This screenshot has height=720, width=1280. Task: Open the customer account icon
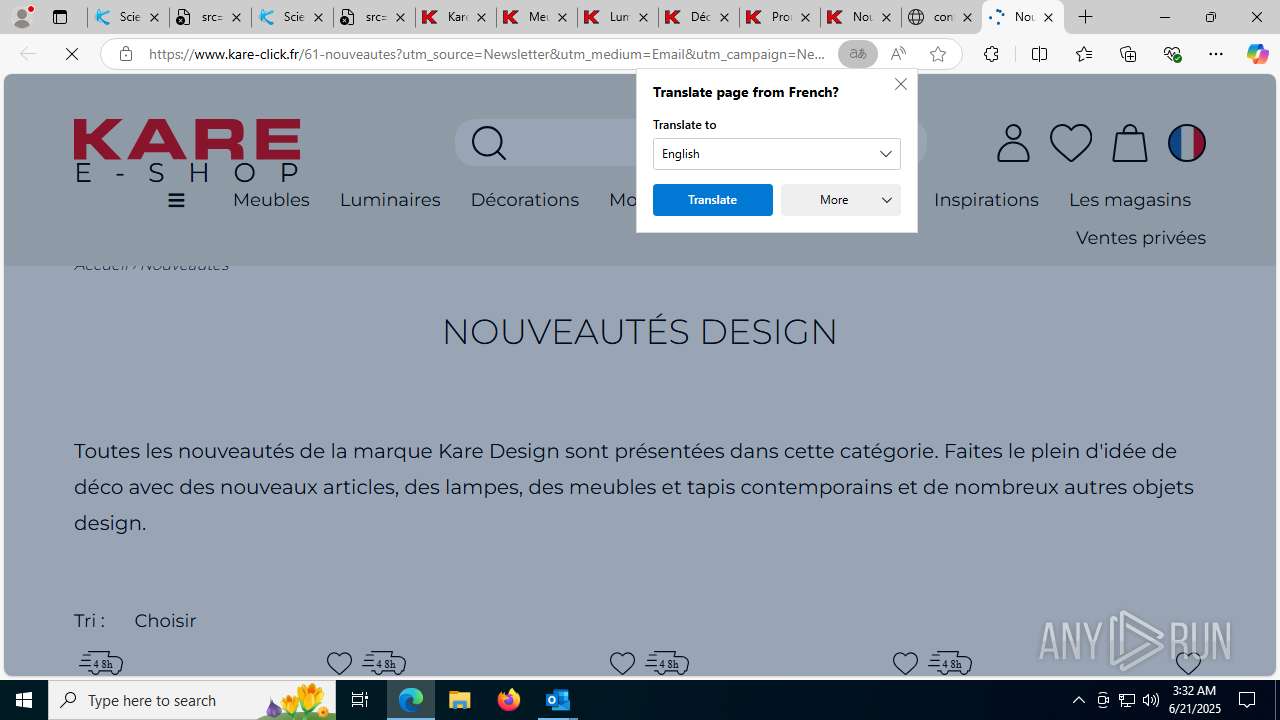(1013, 143)
